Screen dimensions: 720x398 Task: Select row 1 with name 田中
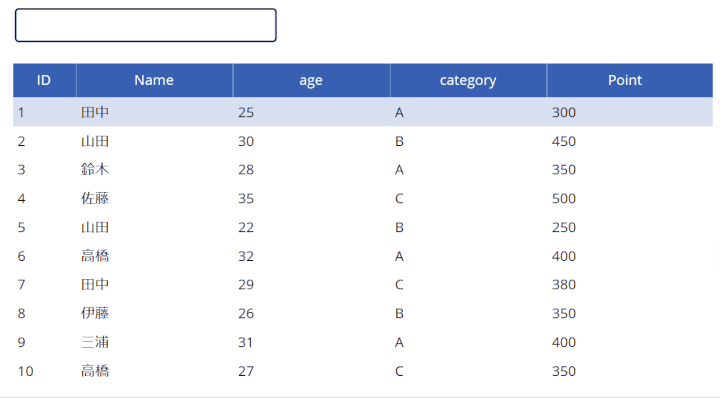(x=363, y=112)
